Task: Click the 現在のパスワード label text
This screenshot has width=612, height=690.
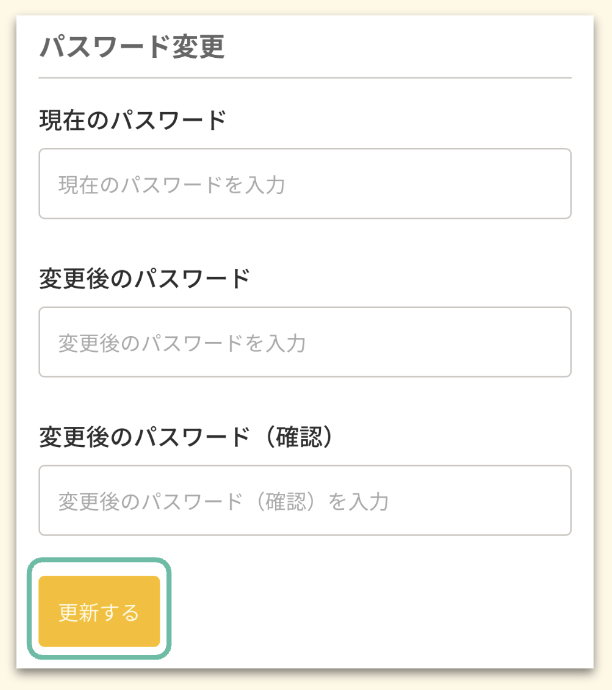Action: pos(133,121)
